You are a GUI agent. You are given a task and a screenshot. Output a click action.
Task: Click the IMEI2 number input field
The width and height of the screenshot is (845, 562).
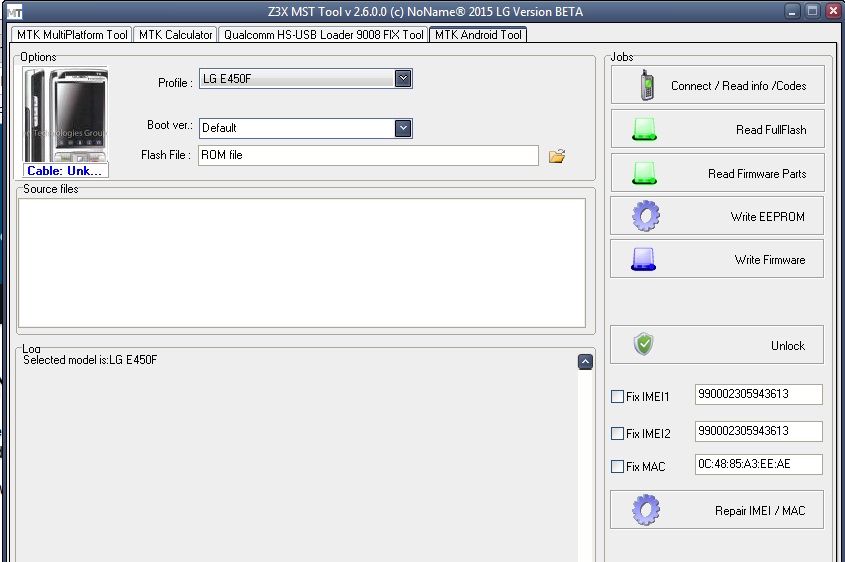click(759, 431)
